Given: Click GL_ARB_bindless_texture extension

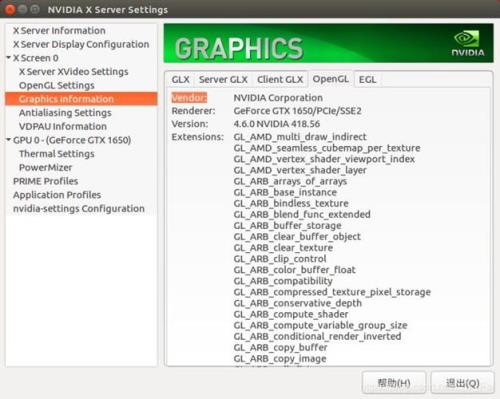Looking at the screenshot, I should point(291,203).
